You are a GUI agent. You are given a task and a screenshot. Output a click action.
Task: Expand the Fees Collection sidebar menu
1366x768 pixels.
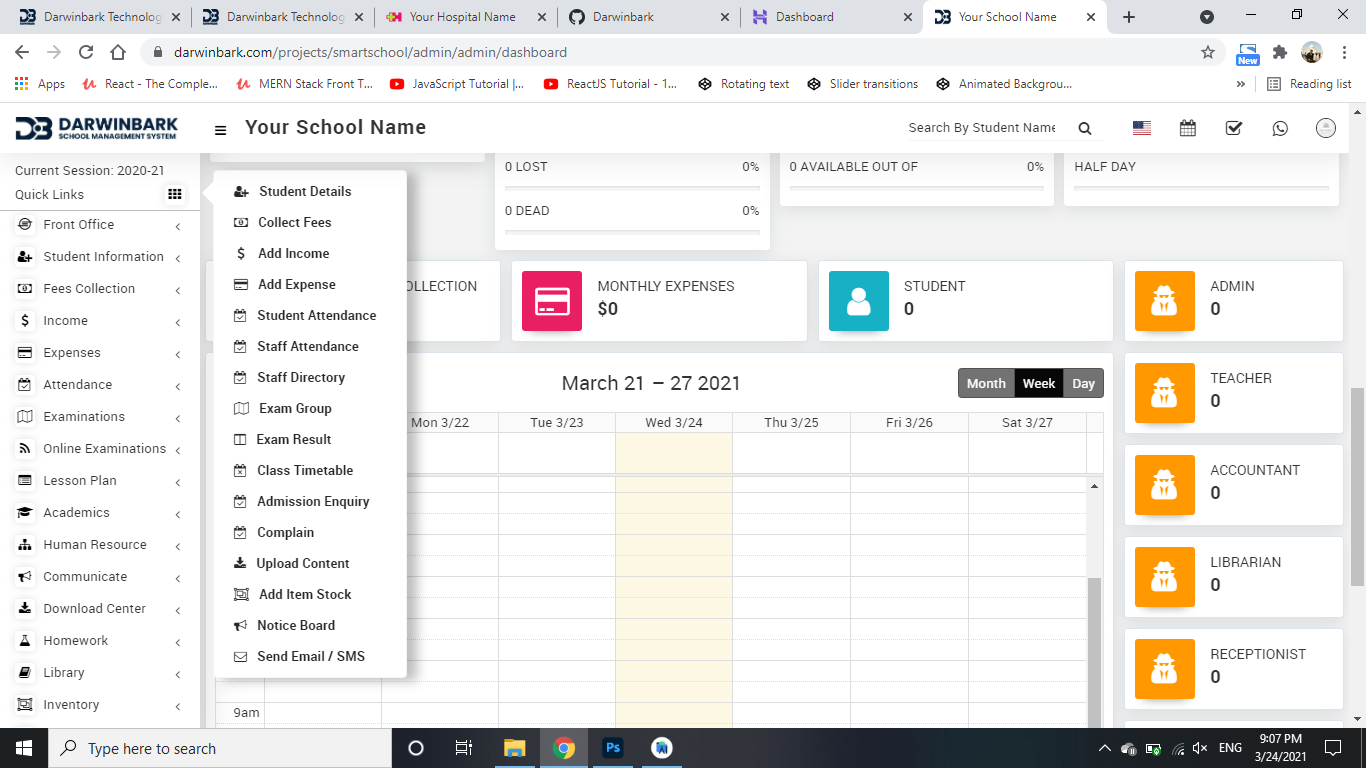tap(89, 289)
